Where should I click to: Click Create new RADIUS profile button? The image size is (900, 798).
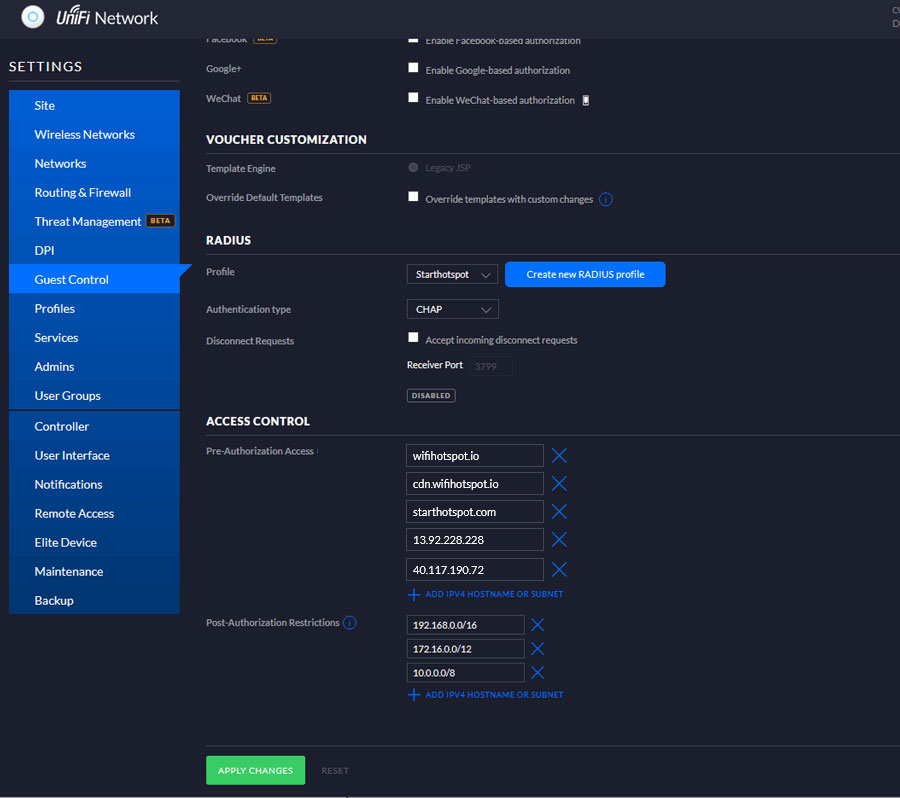585,274
